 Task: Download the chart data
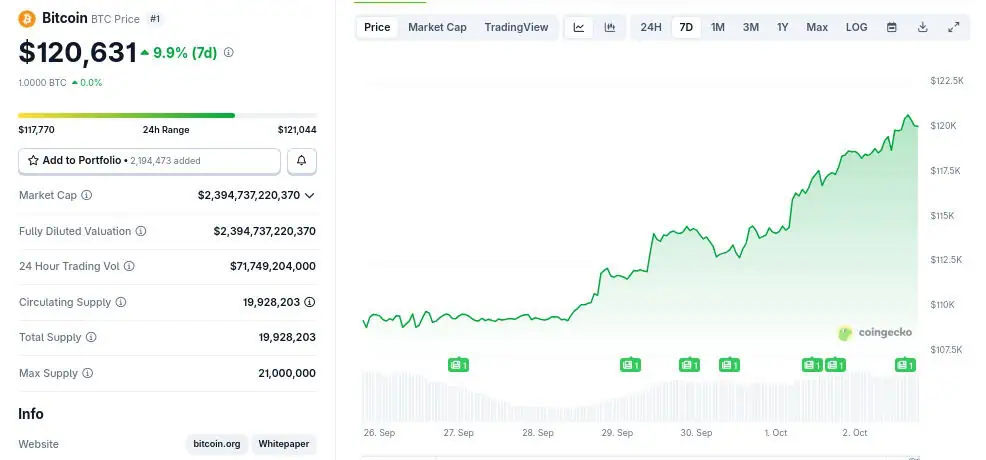point(922,27)
